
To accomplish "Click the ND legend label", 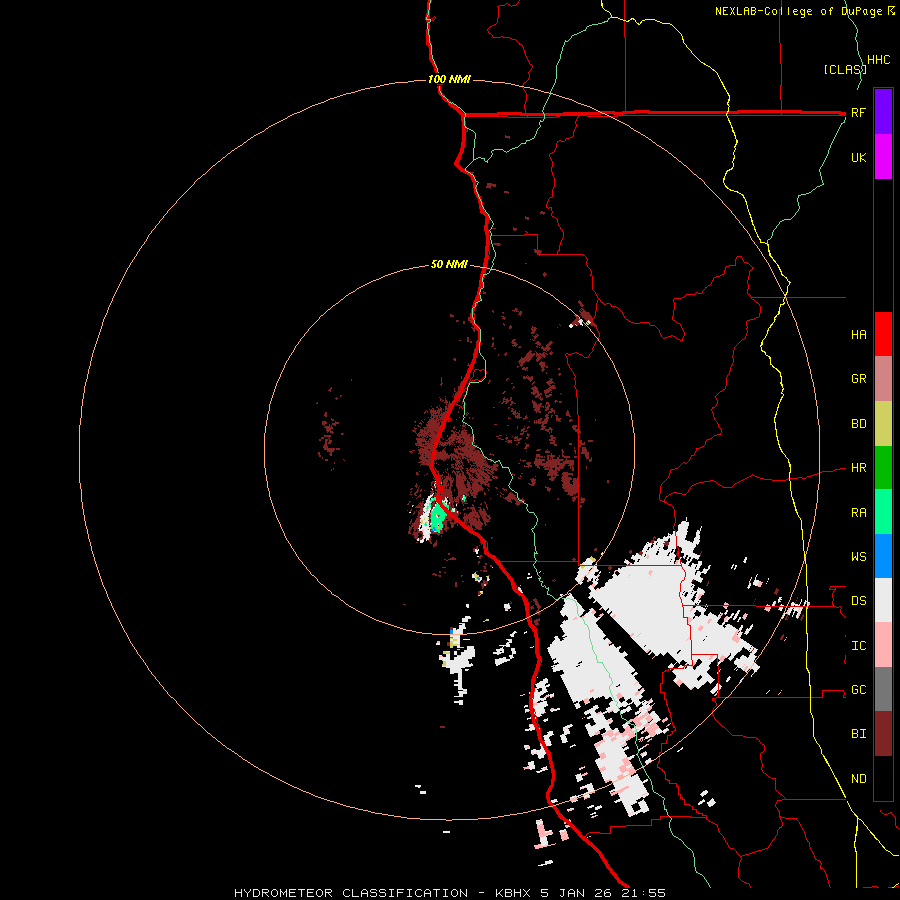I will pyautogui.click(x=859, y=779).
